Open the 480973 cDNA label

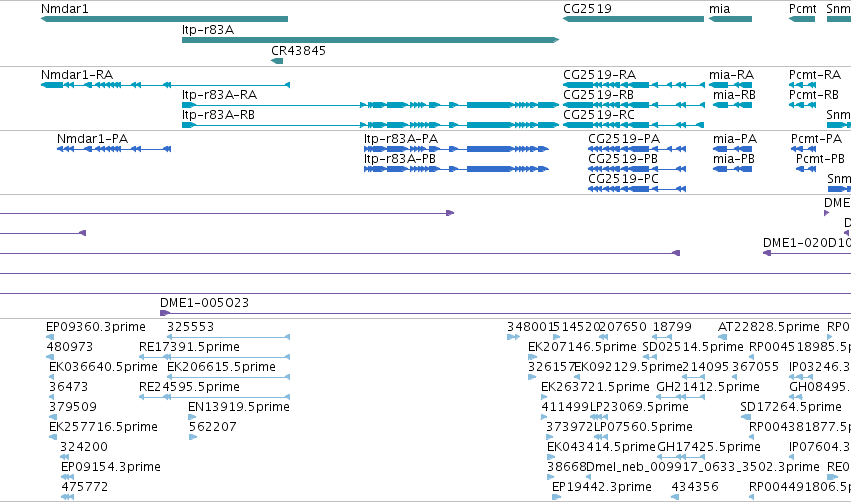click(69, 346)
